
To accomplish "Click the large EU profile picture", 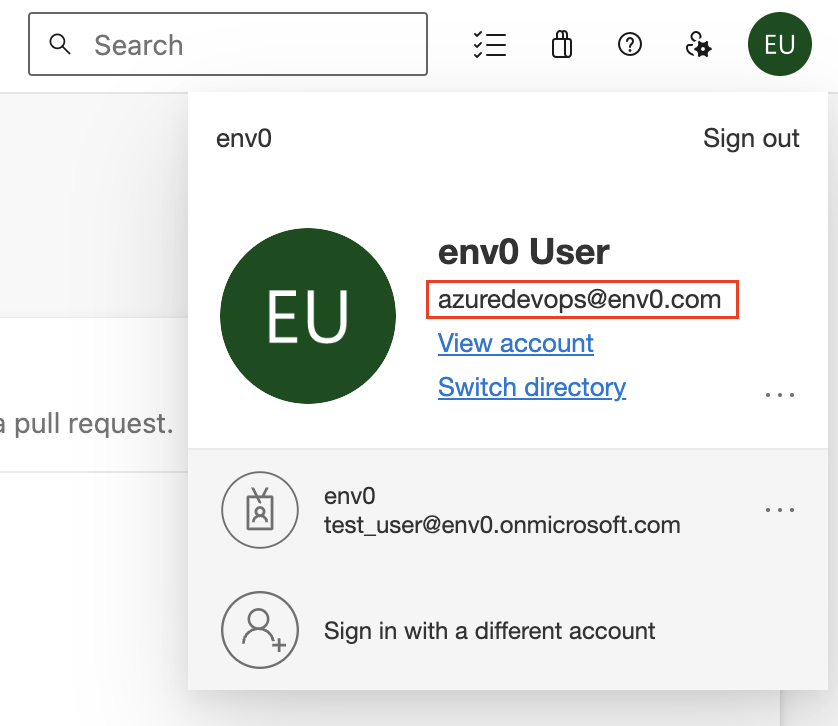I will 308,316.
